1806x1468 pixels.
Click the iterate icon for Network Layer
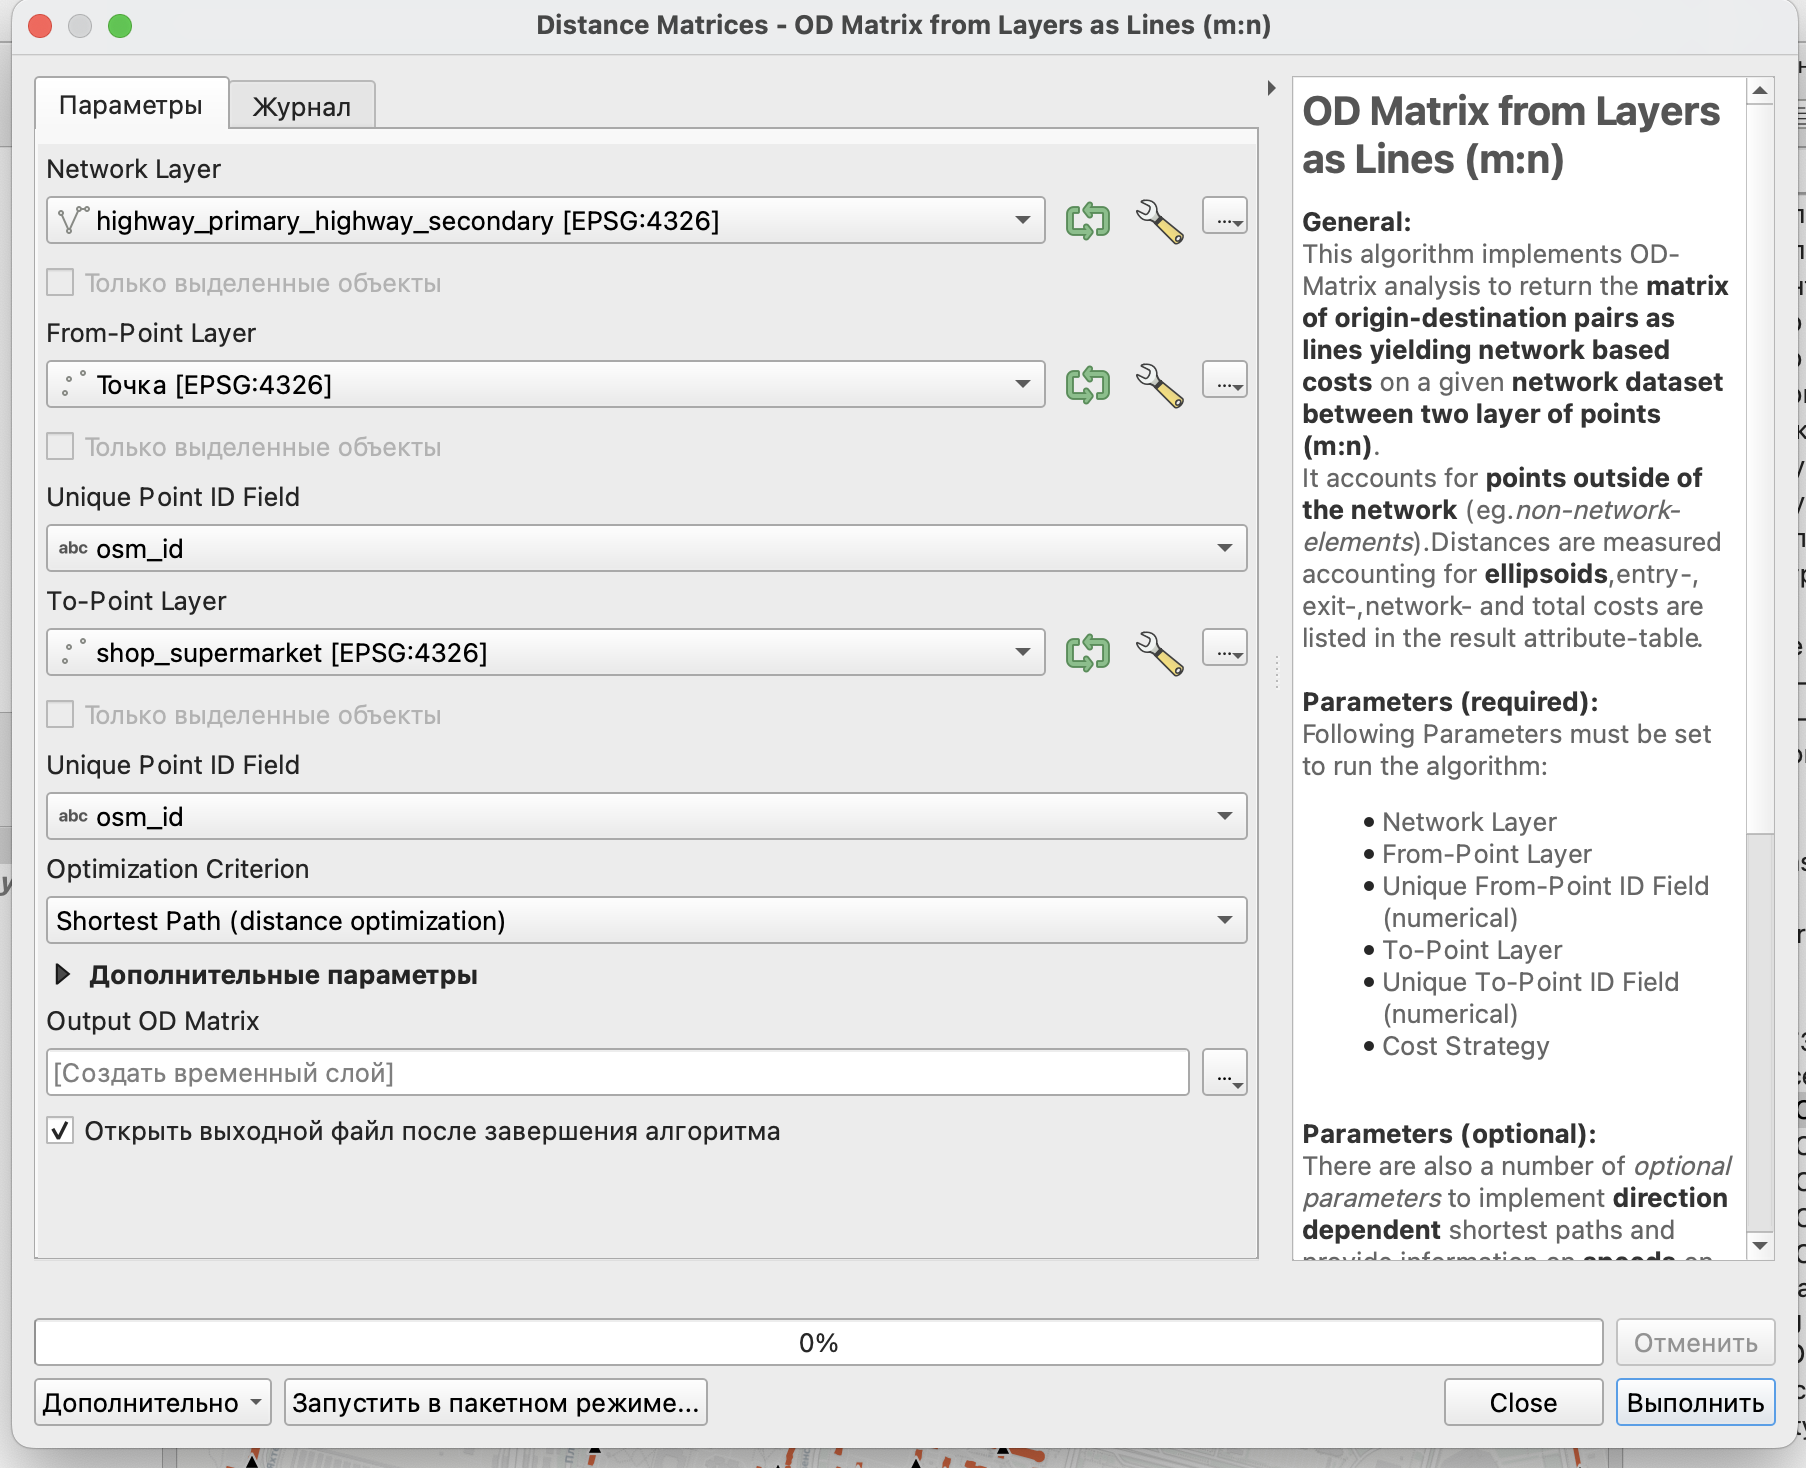click(1087, 220)
